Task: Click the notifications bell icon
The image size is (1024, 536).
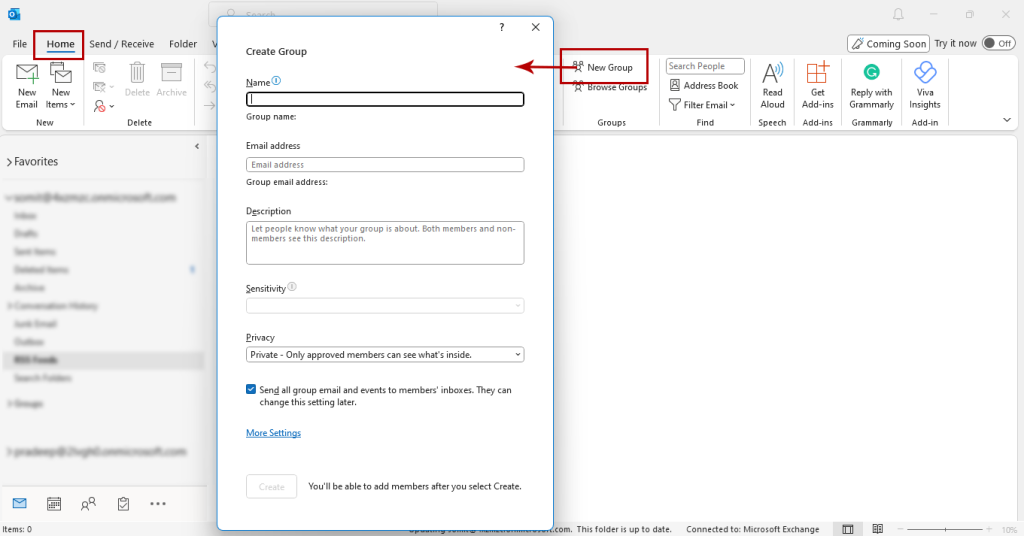Action: (x=899, y=14)
